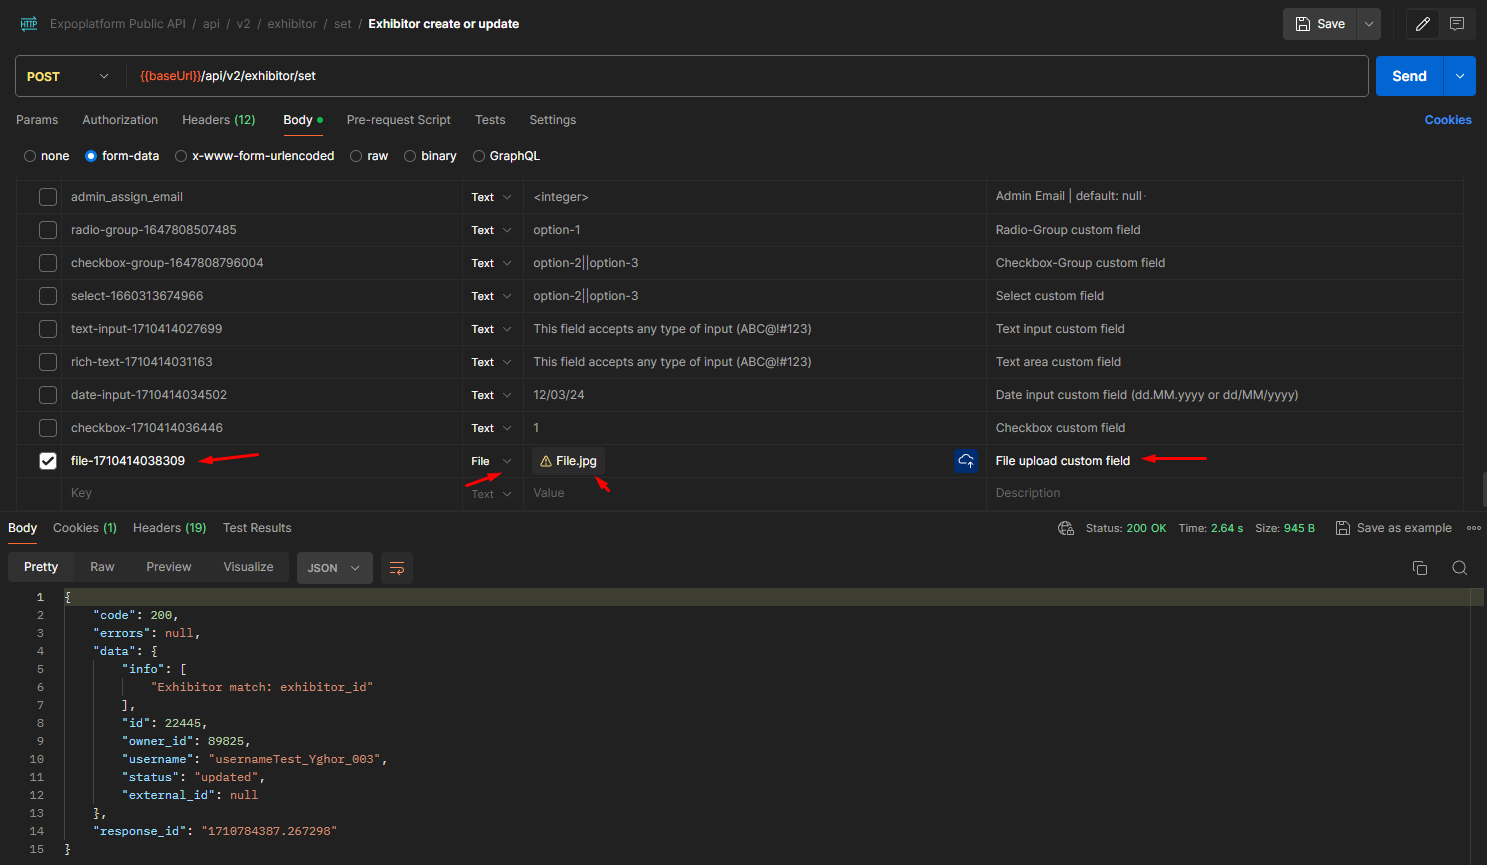Open the comments icon at top right
1487x865 pixels.
1457,24
